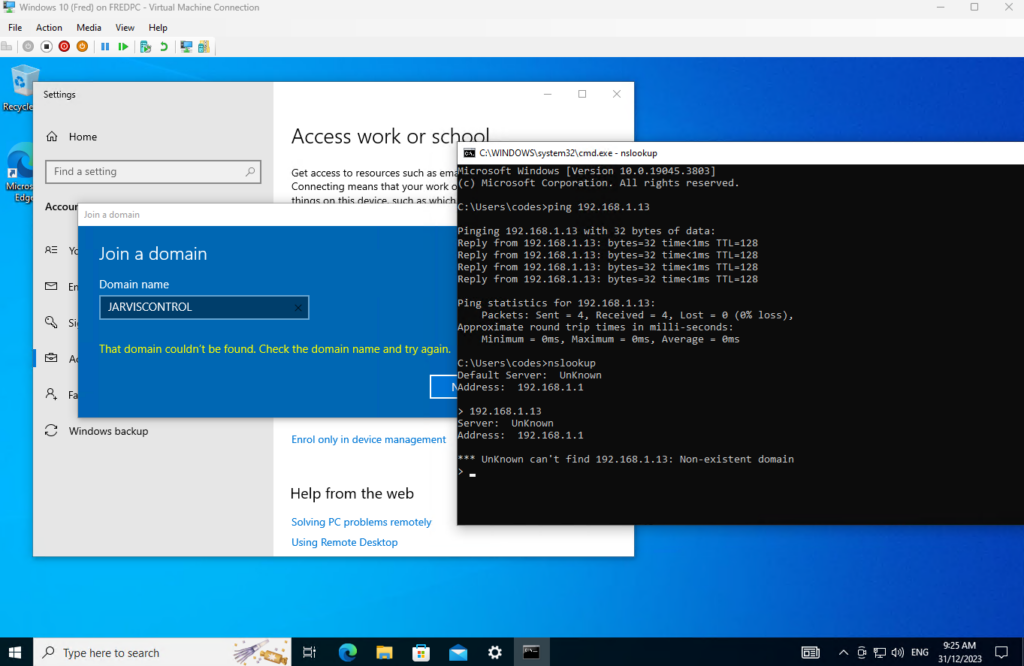Screen dimensions: 1024x666
Task: Turn off the VM with the stop icon
Action: point(46,46)
